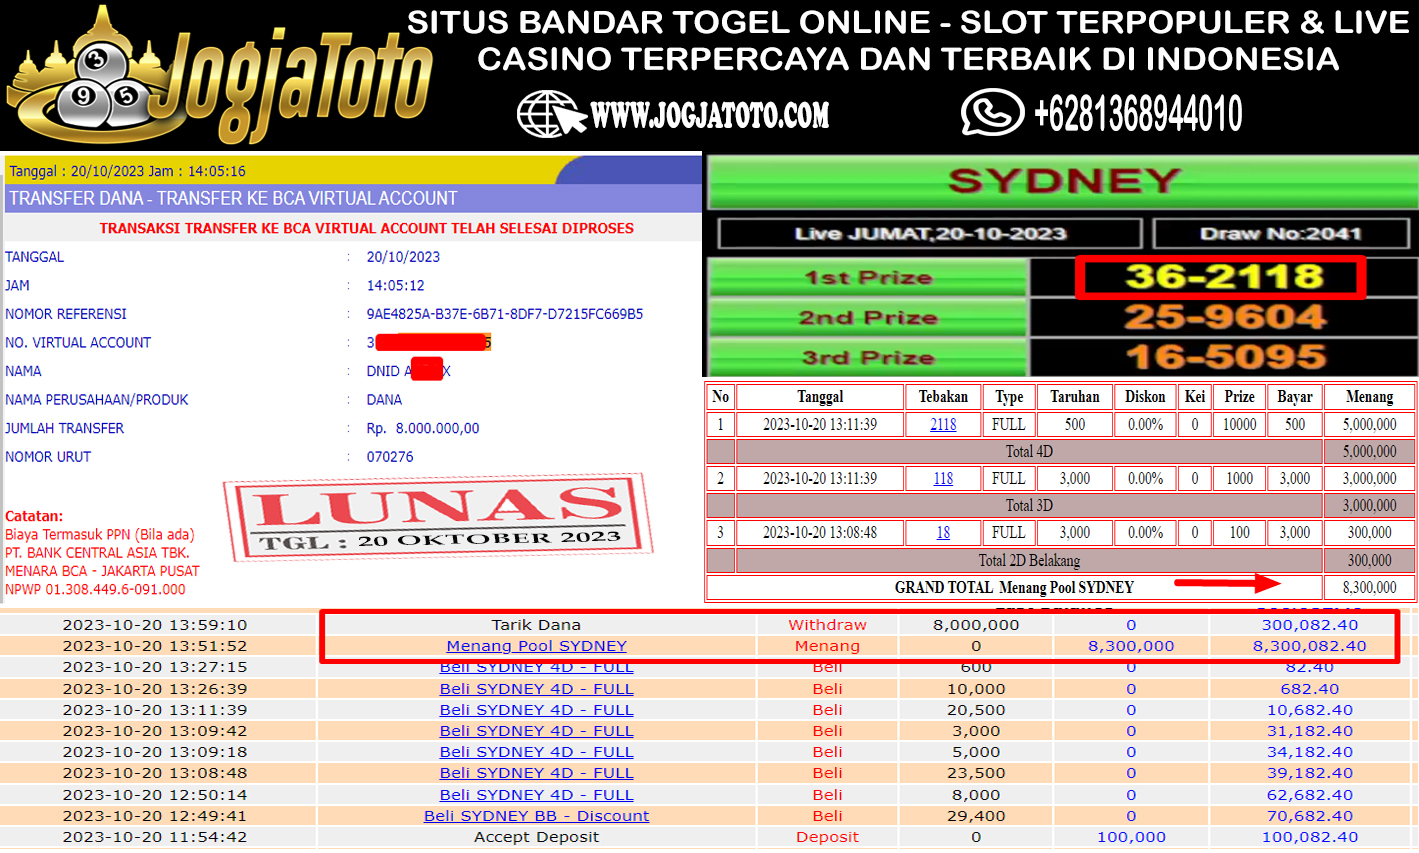Click the LUNAS stamp image

[438, 519]
